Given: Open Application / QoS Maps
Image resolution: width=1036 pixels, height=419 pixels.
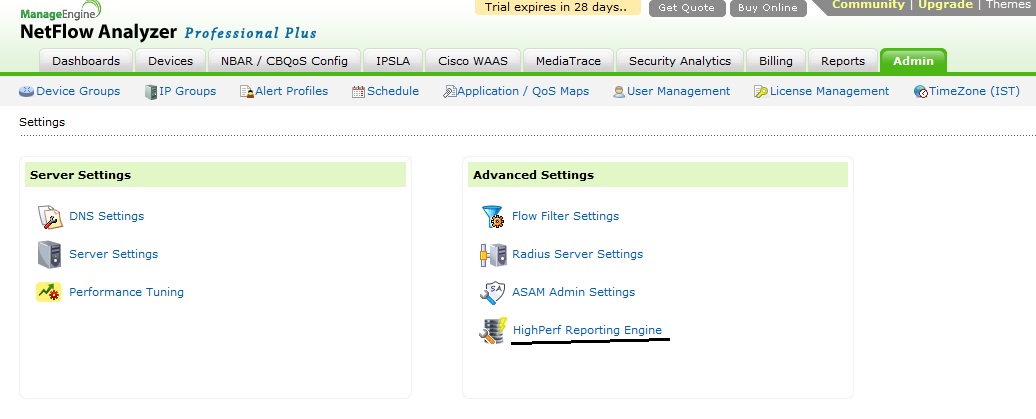Looking at the screenshot, I should 515,91.
